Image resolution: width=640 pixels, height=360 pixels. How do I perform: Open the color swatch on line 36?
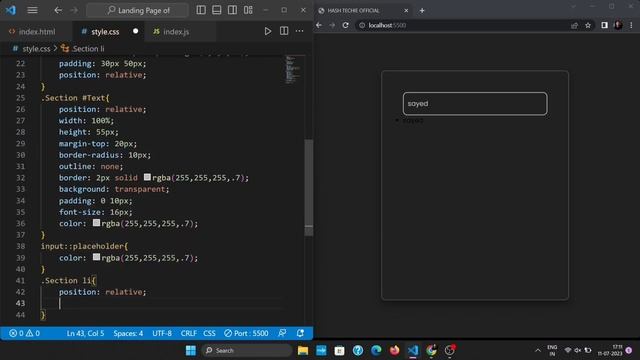pos(96,223)
